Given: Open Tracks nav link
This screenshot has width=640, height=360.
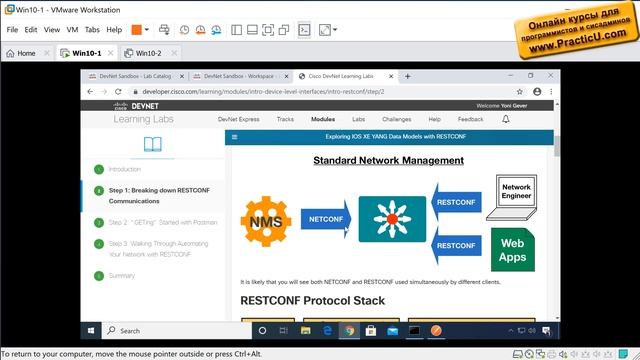Looking at the screenshot, I should tap(285, 119).
